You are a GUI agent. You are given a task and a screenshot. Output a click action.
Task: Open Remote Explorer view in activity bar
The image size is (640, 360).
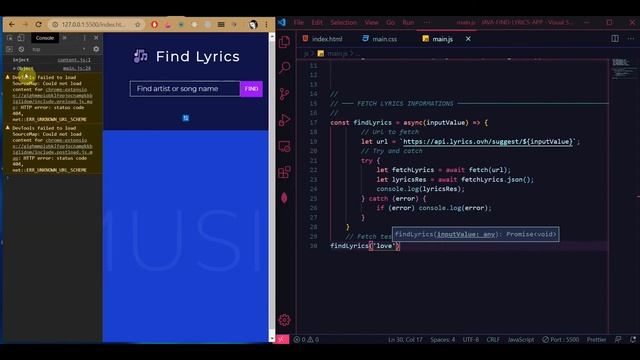coord(284,146)
